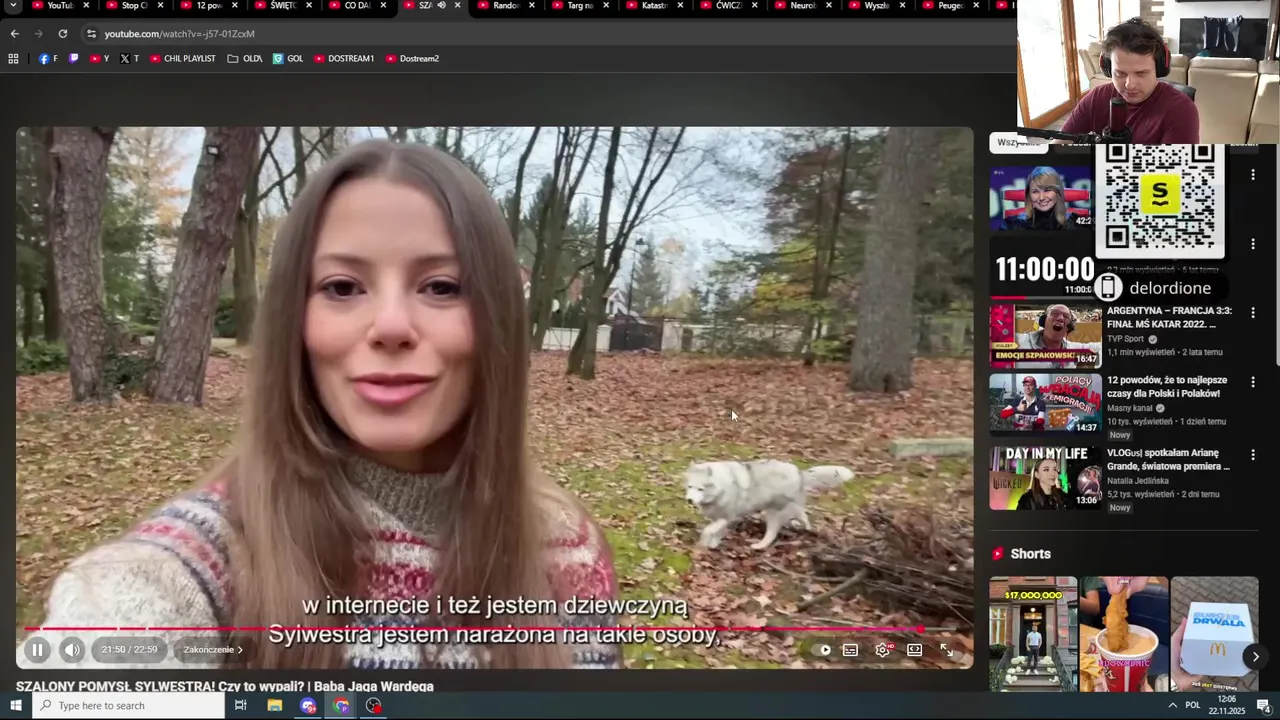Screen dimensions: 1280x720
Task: Mute the video with the speaker icon
Action: [72, 650]
